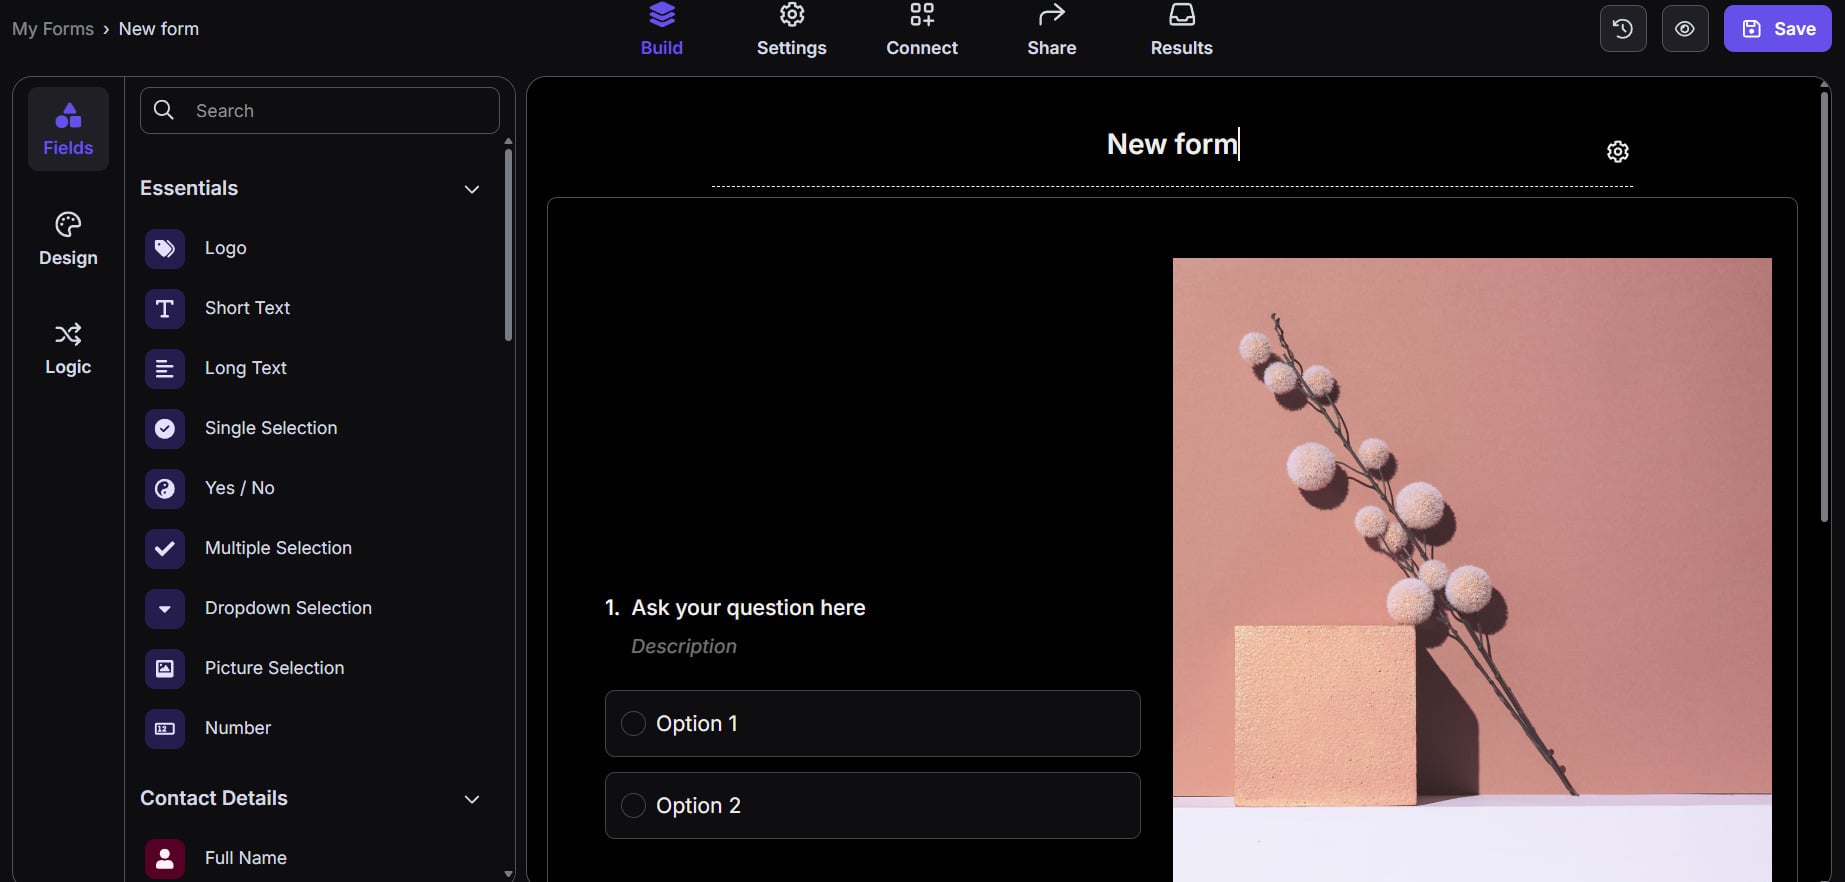Switch to the Connect tab
1845x882 pixels.
tap(922, 30)
